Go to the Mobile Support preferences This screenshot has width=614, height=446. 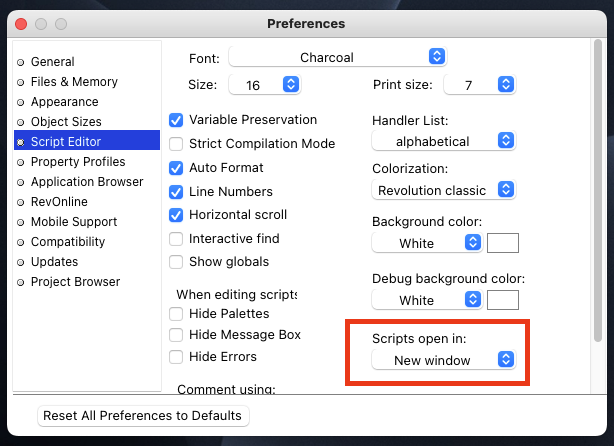[x=75, y=222]
